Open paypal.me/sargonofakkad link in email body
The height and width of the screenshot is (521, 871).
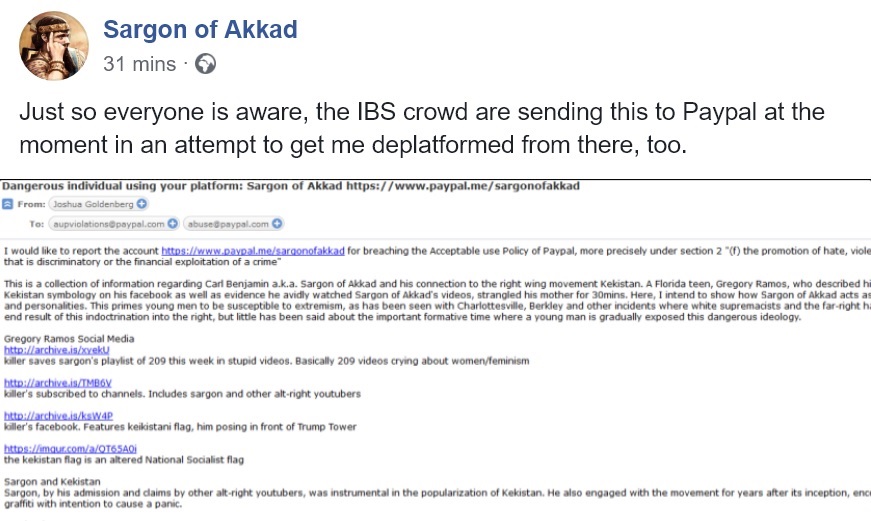coord(253,251)
